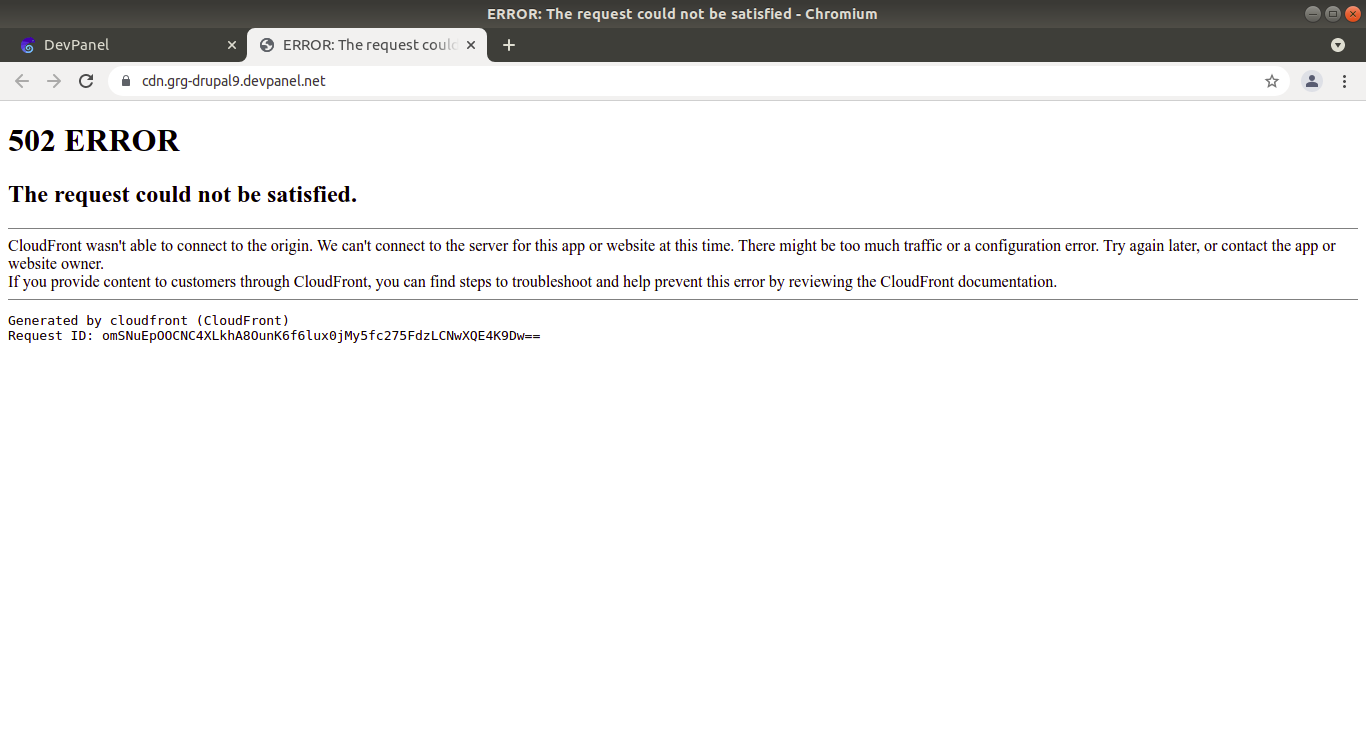This screenshot has height=741, width=1366.
Task: Click the ERROR tab globe icon
Action: 266,45
